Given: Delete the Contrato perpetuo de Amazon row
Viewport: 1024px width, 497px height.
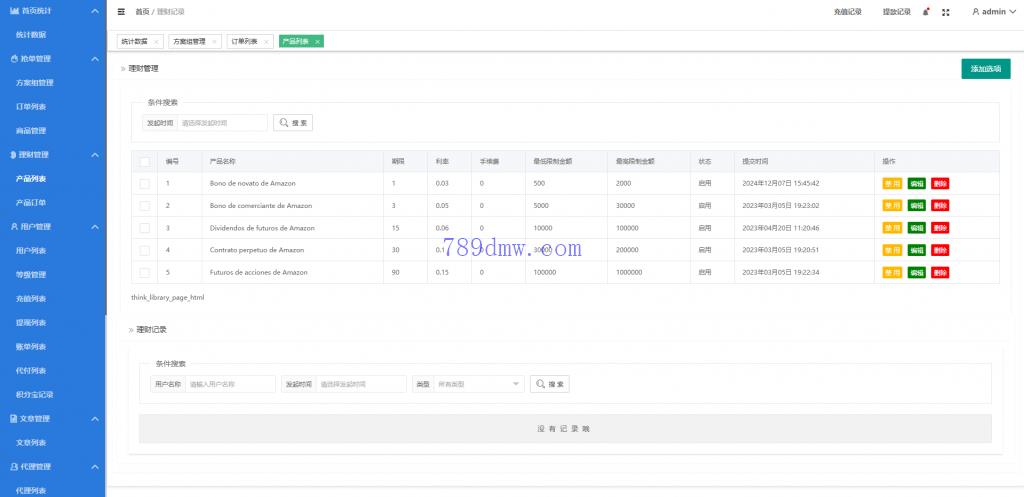Looking at the screenshot, I should [940, 250].
